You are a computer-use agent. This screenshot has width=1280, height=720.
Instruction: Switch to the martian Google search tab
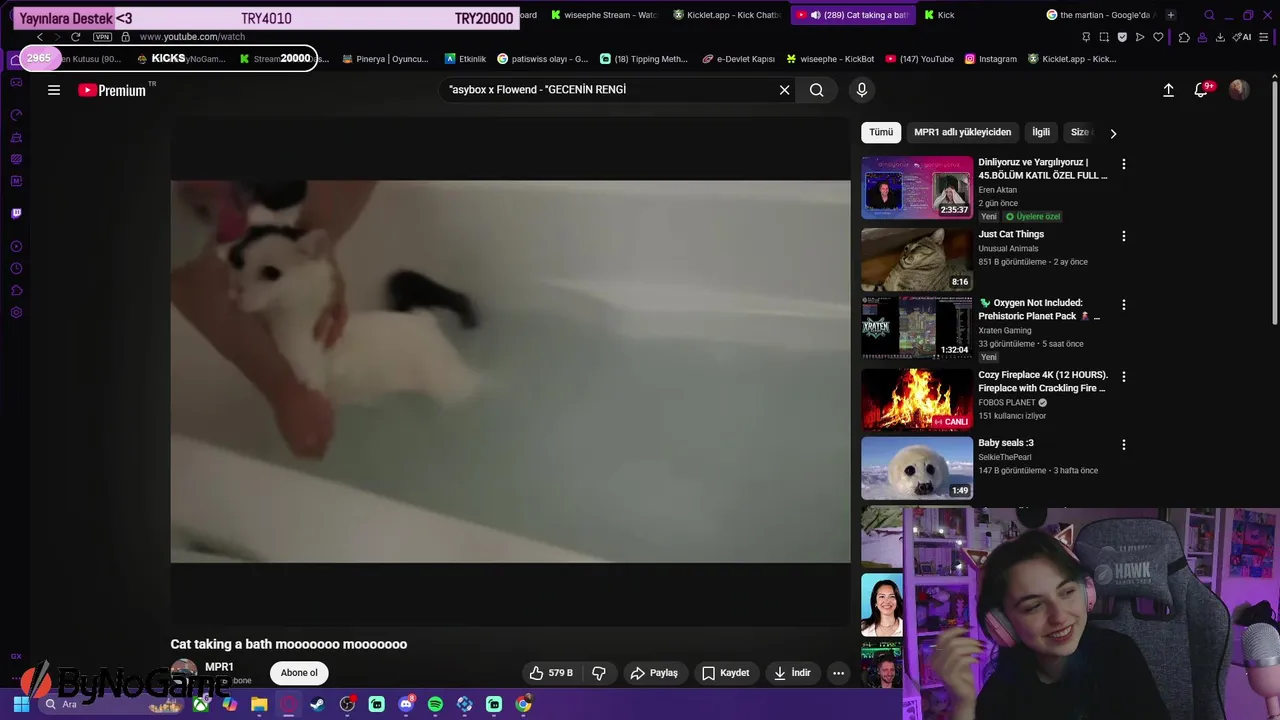click(x=1098, y=15)
